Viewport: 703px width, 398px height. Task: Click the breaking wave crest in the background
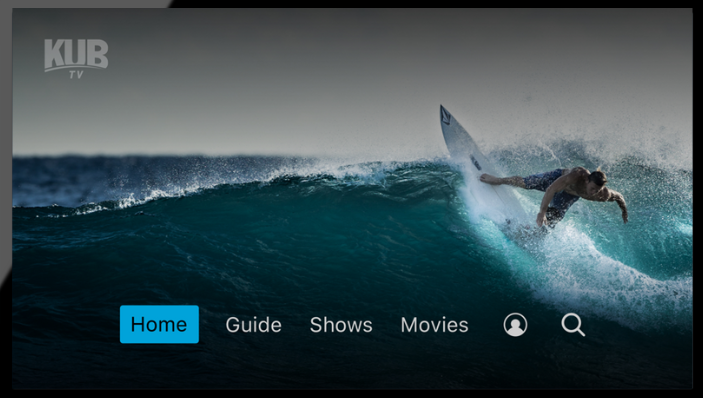[269, 179]
